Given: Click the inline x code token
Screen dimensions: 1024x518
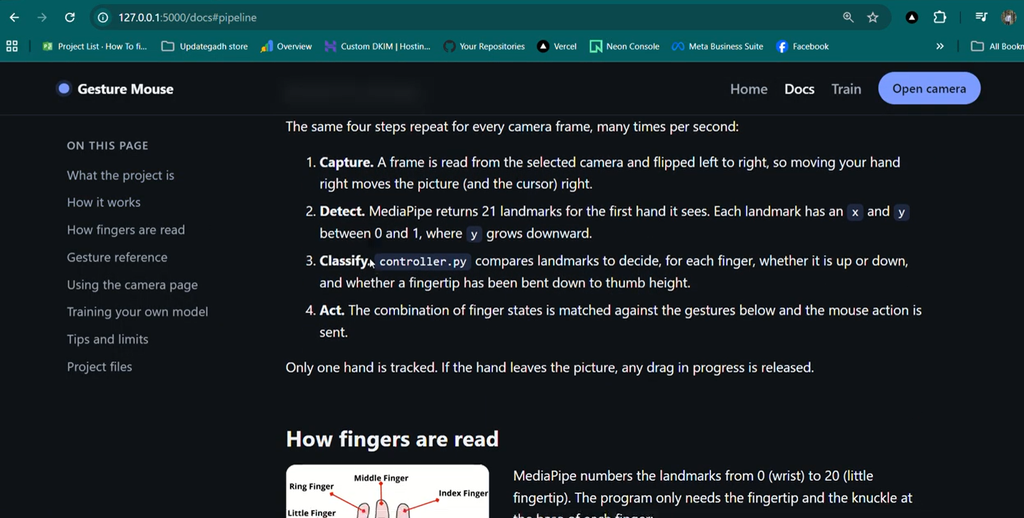Looking at the screenshot, I should (855, 212).
